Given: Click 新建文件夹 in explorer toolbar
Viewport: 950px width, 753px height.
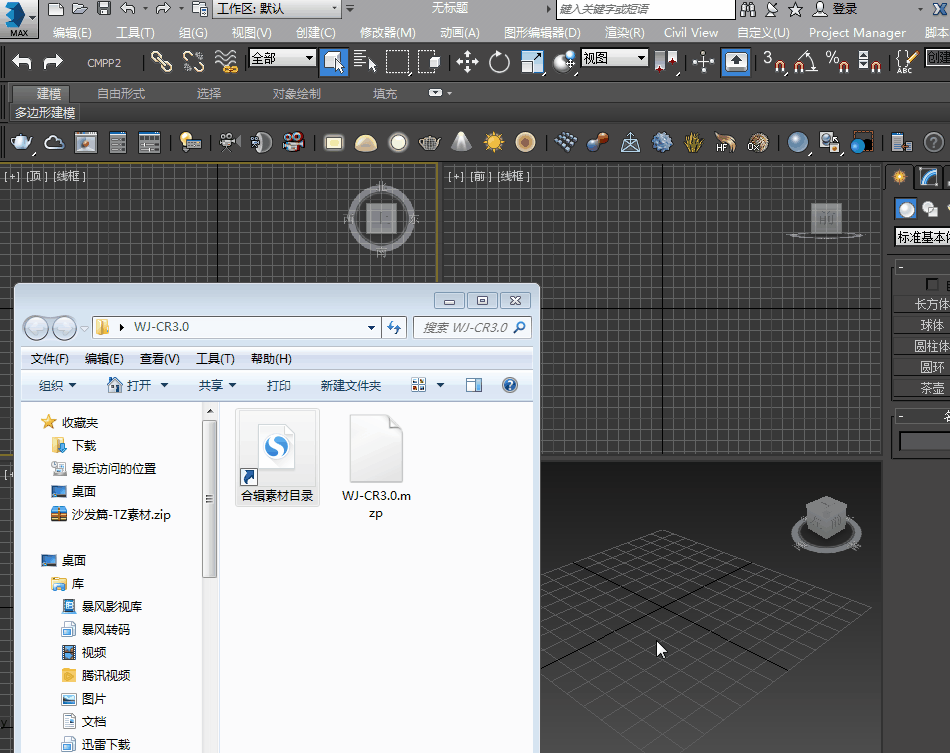Looking at the screenshot, I should tap(350, 386).
